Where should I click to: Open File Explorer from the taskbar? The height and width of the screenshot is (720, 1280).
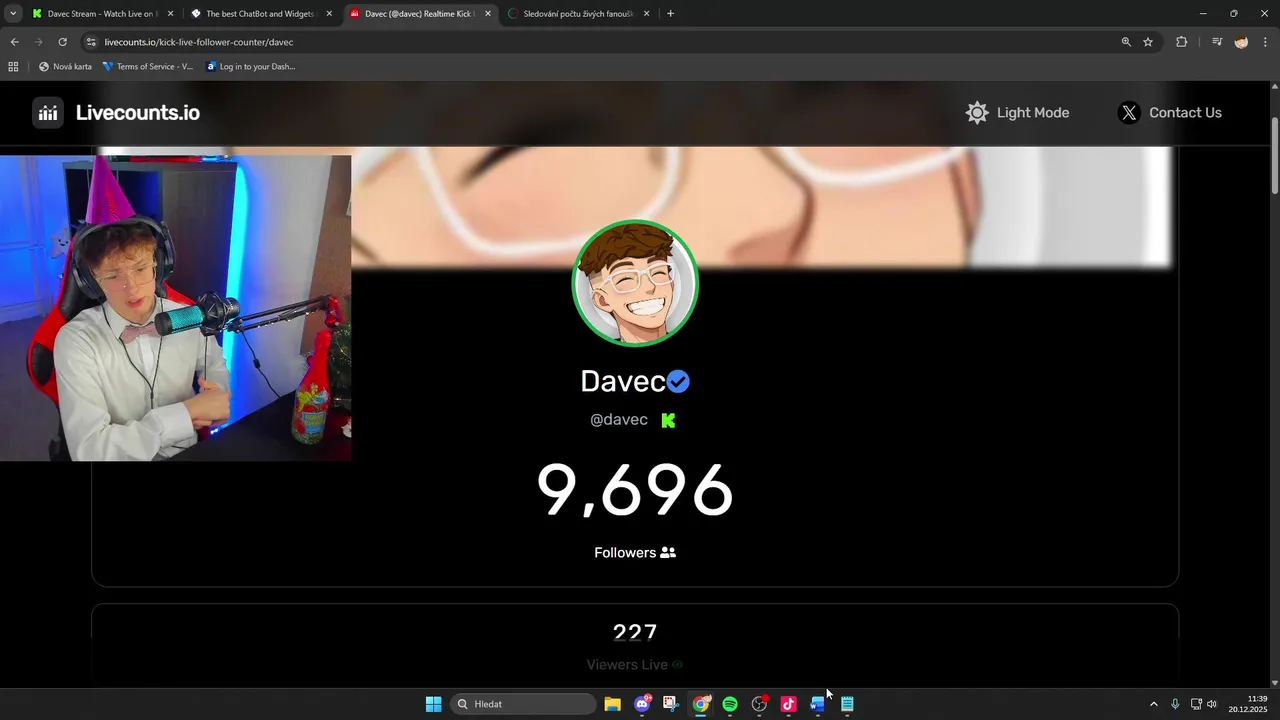click(612, 704)
